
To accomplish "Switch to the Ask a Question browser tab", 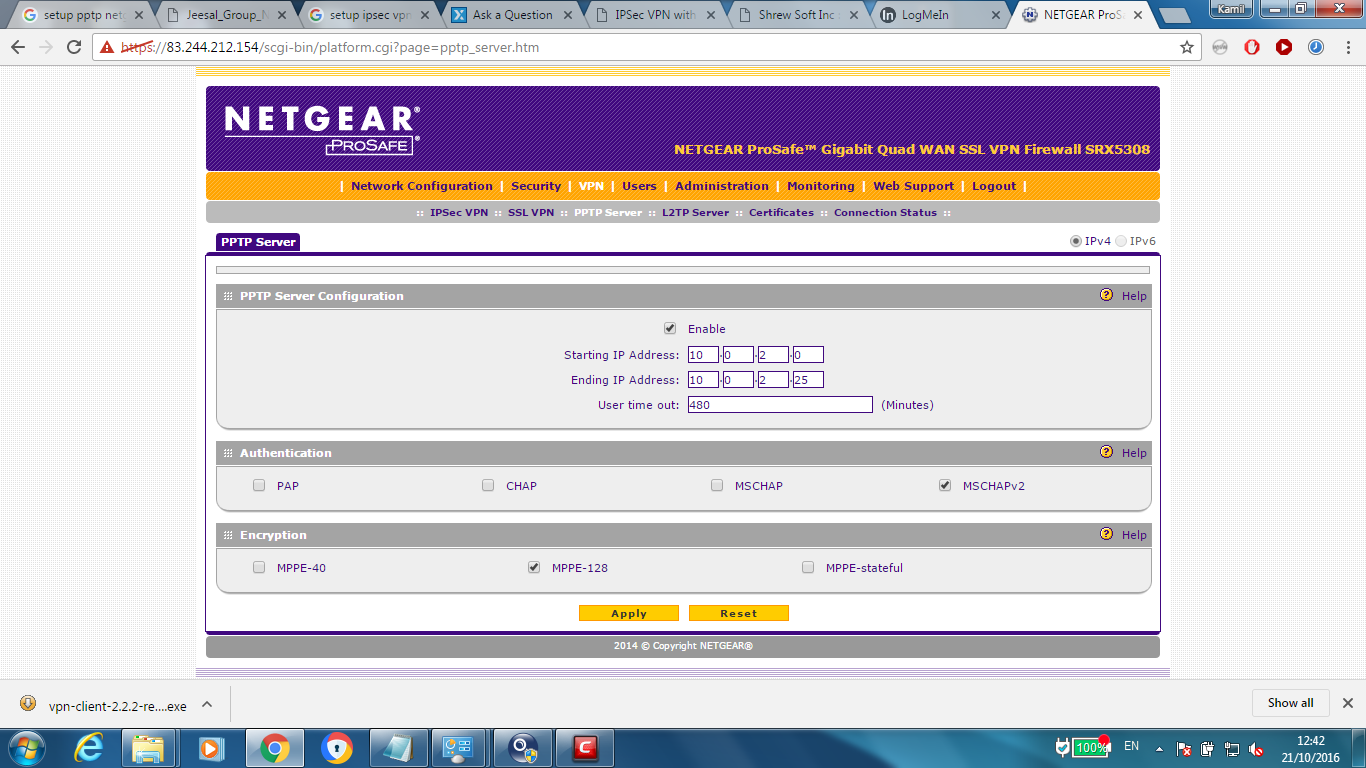I will [x=512, y=15].
